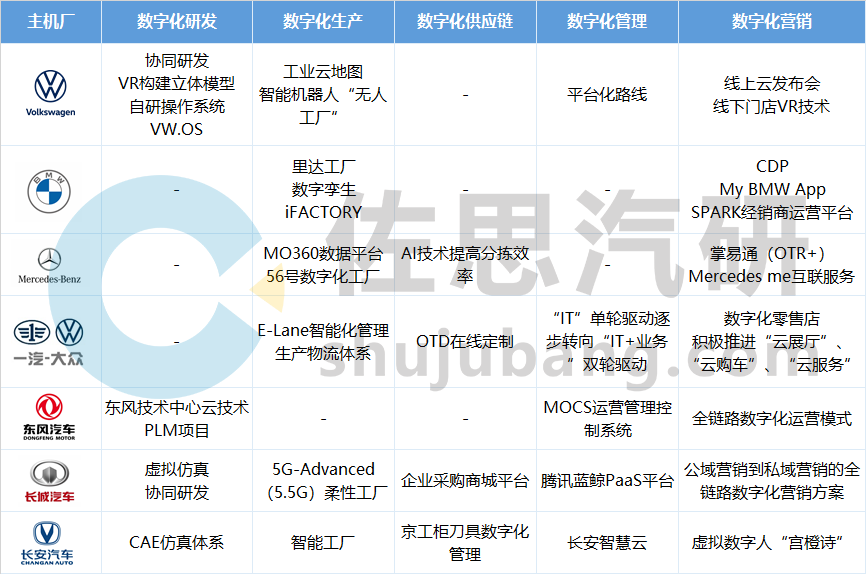866x574 pixels.
Task: Select the 主机厂 column header
Action: (x=51, y=22)
